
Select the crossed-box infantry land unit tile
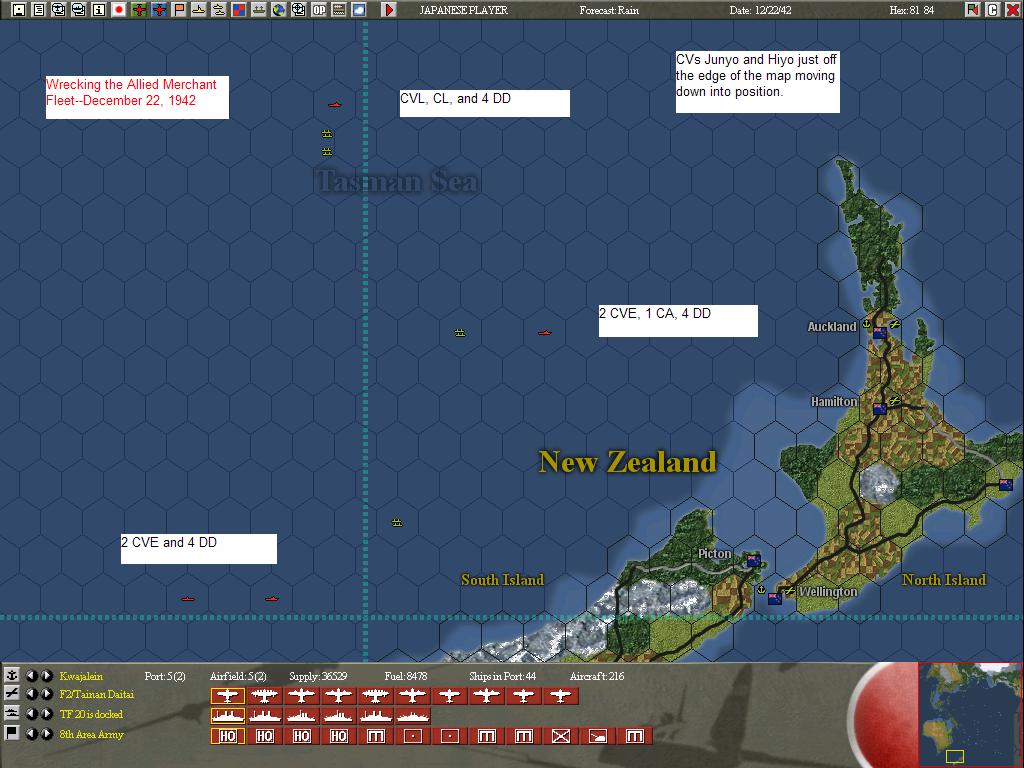point(561,736)
